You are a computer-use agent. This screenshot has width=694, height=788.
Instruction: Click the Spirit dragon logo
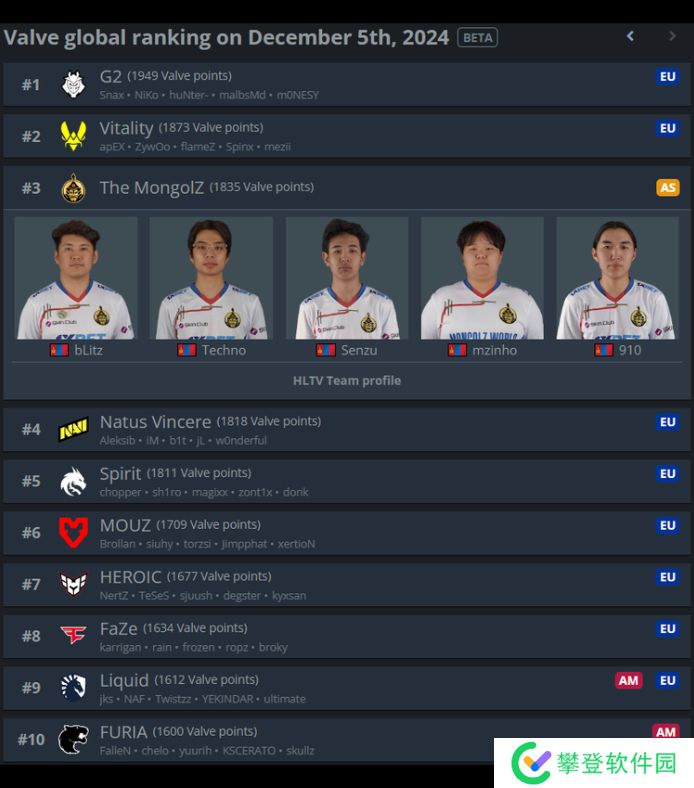tap(73, 481)
